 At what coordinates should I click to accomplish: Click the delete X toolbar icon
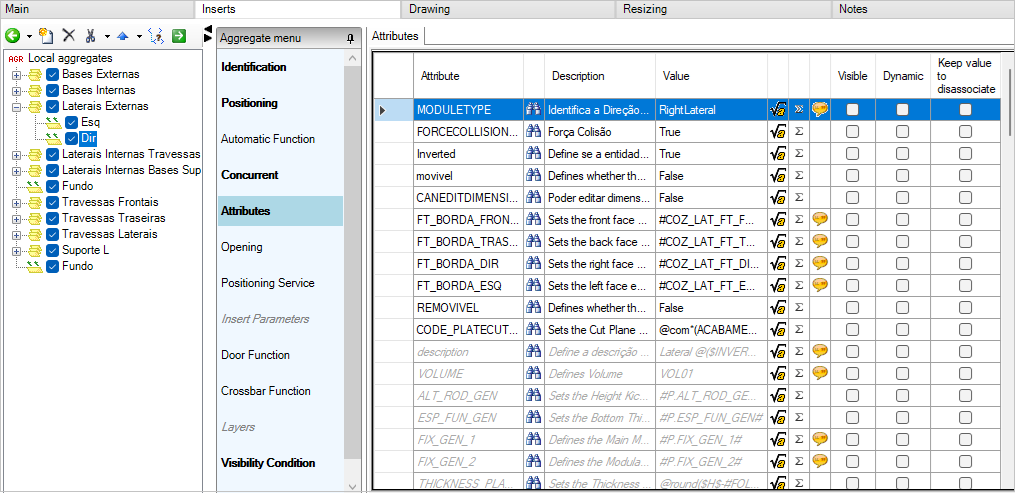point(69,36)
